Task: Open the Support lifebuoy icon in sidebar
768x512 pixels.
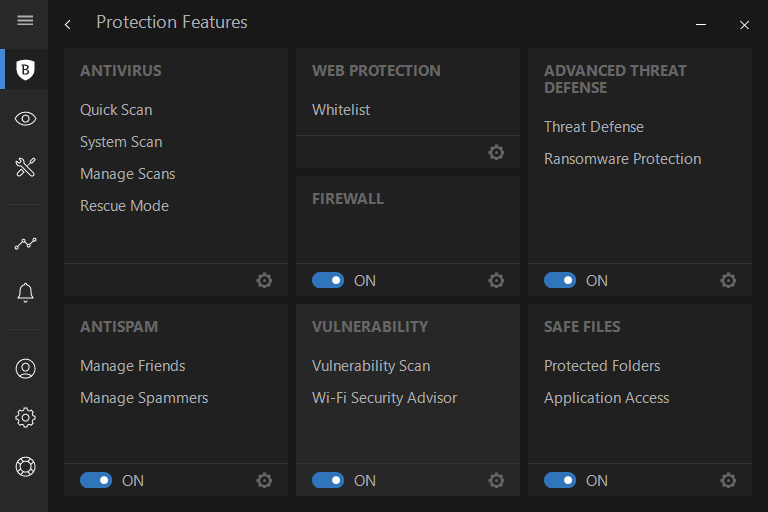Action: coord(26,466)
